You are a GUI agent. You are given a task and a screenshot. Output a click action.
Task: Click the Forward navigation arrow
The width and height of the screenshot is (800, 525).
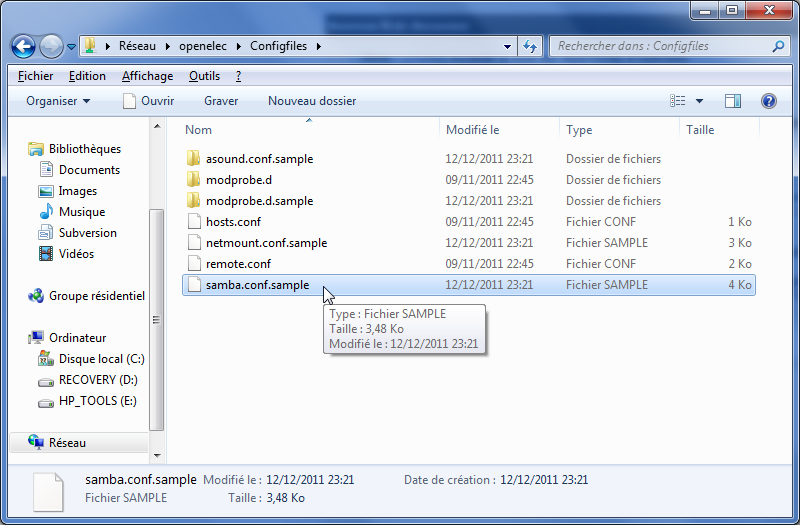coord(51,46)
